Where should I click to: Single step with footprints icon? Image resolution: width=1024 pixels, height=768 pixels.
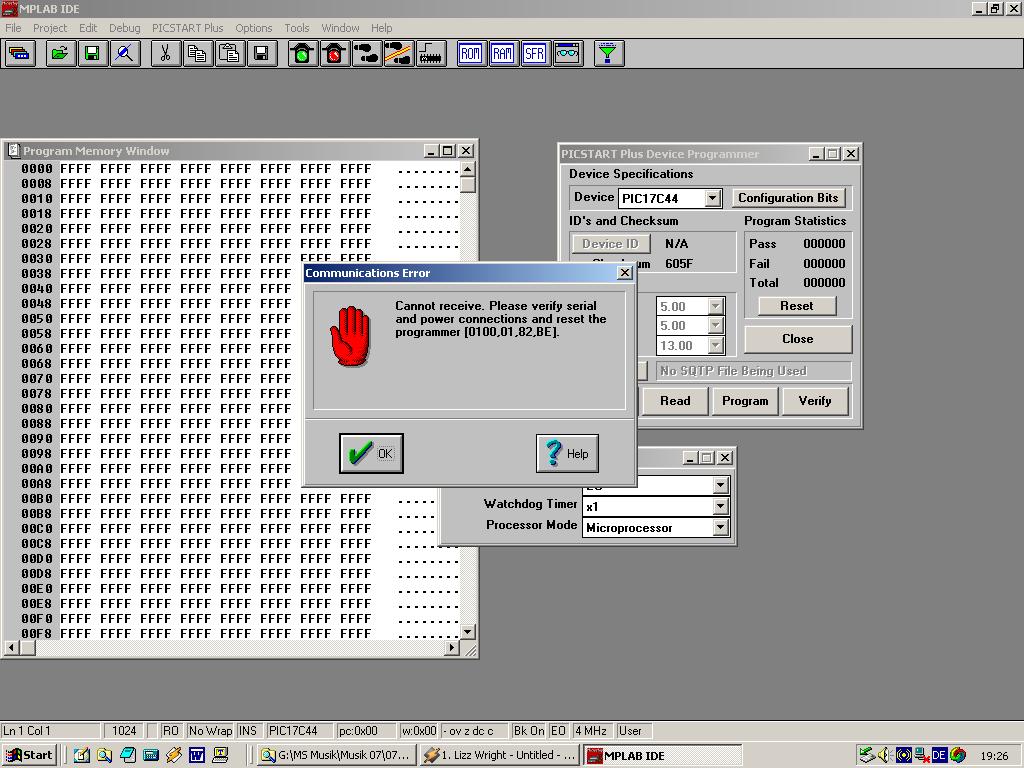click(366, 54)
